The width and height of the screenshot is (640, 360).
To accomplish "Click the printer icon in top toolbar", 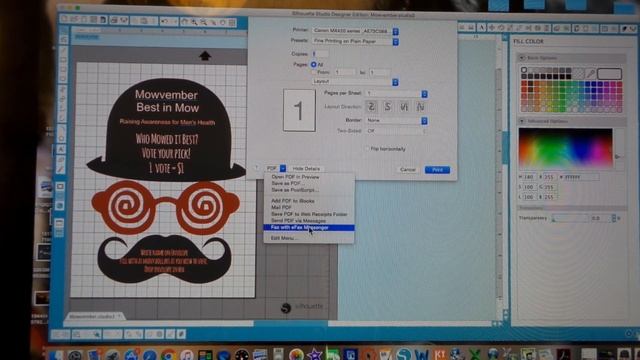I will tap(114, 20).
